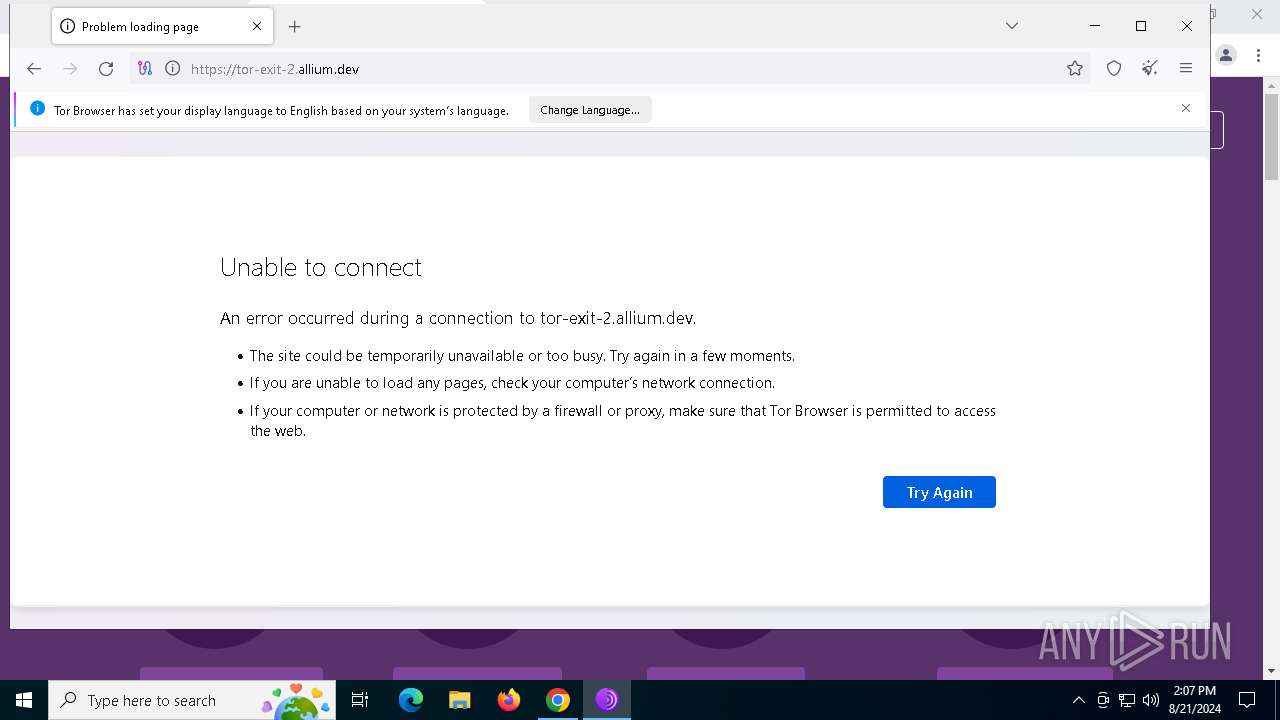The image size is (1280, 720).
Task: Launch Firefox from the taskbar
Action: [x=509, y=700]
